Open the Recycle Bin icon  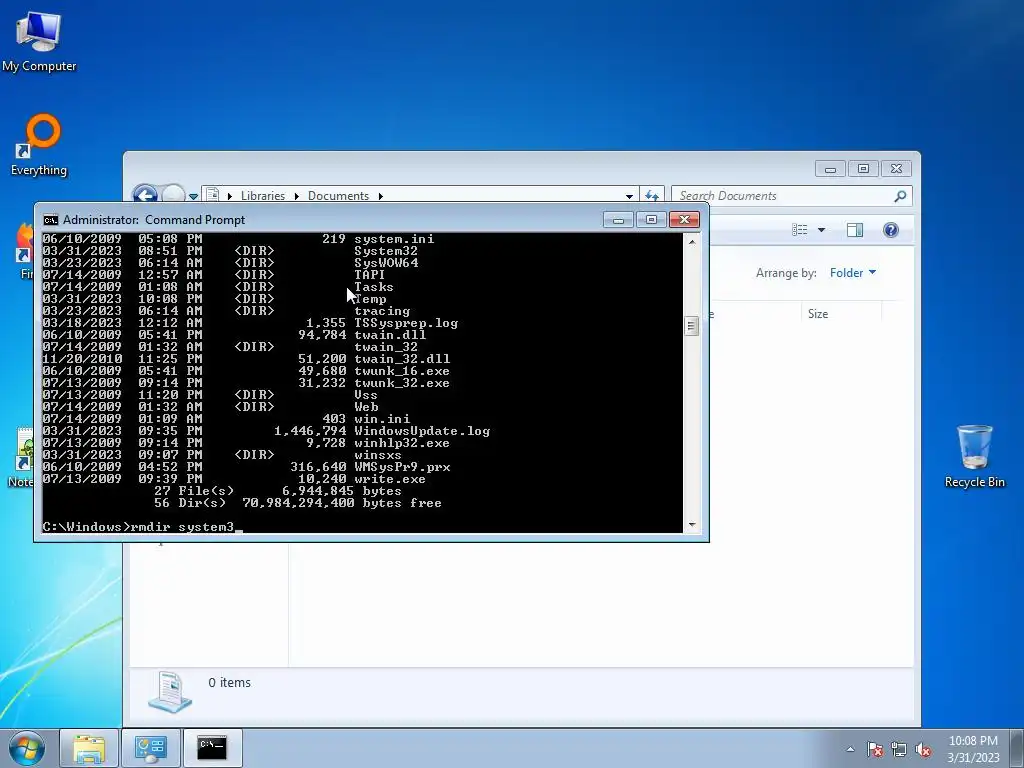pyautogui.click(x=974, y=456)
